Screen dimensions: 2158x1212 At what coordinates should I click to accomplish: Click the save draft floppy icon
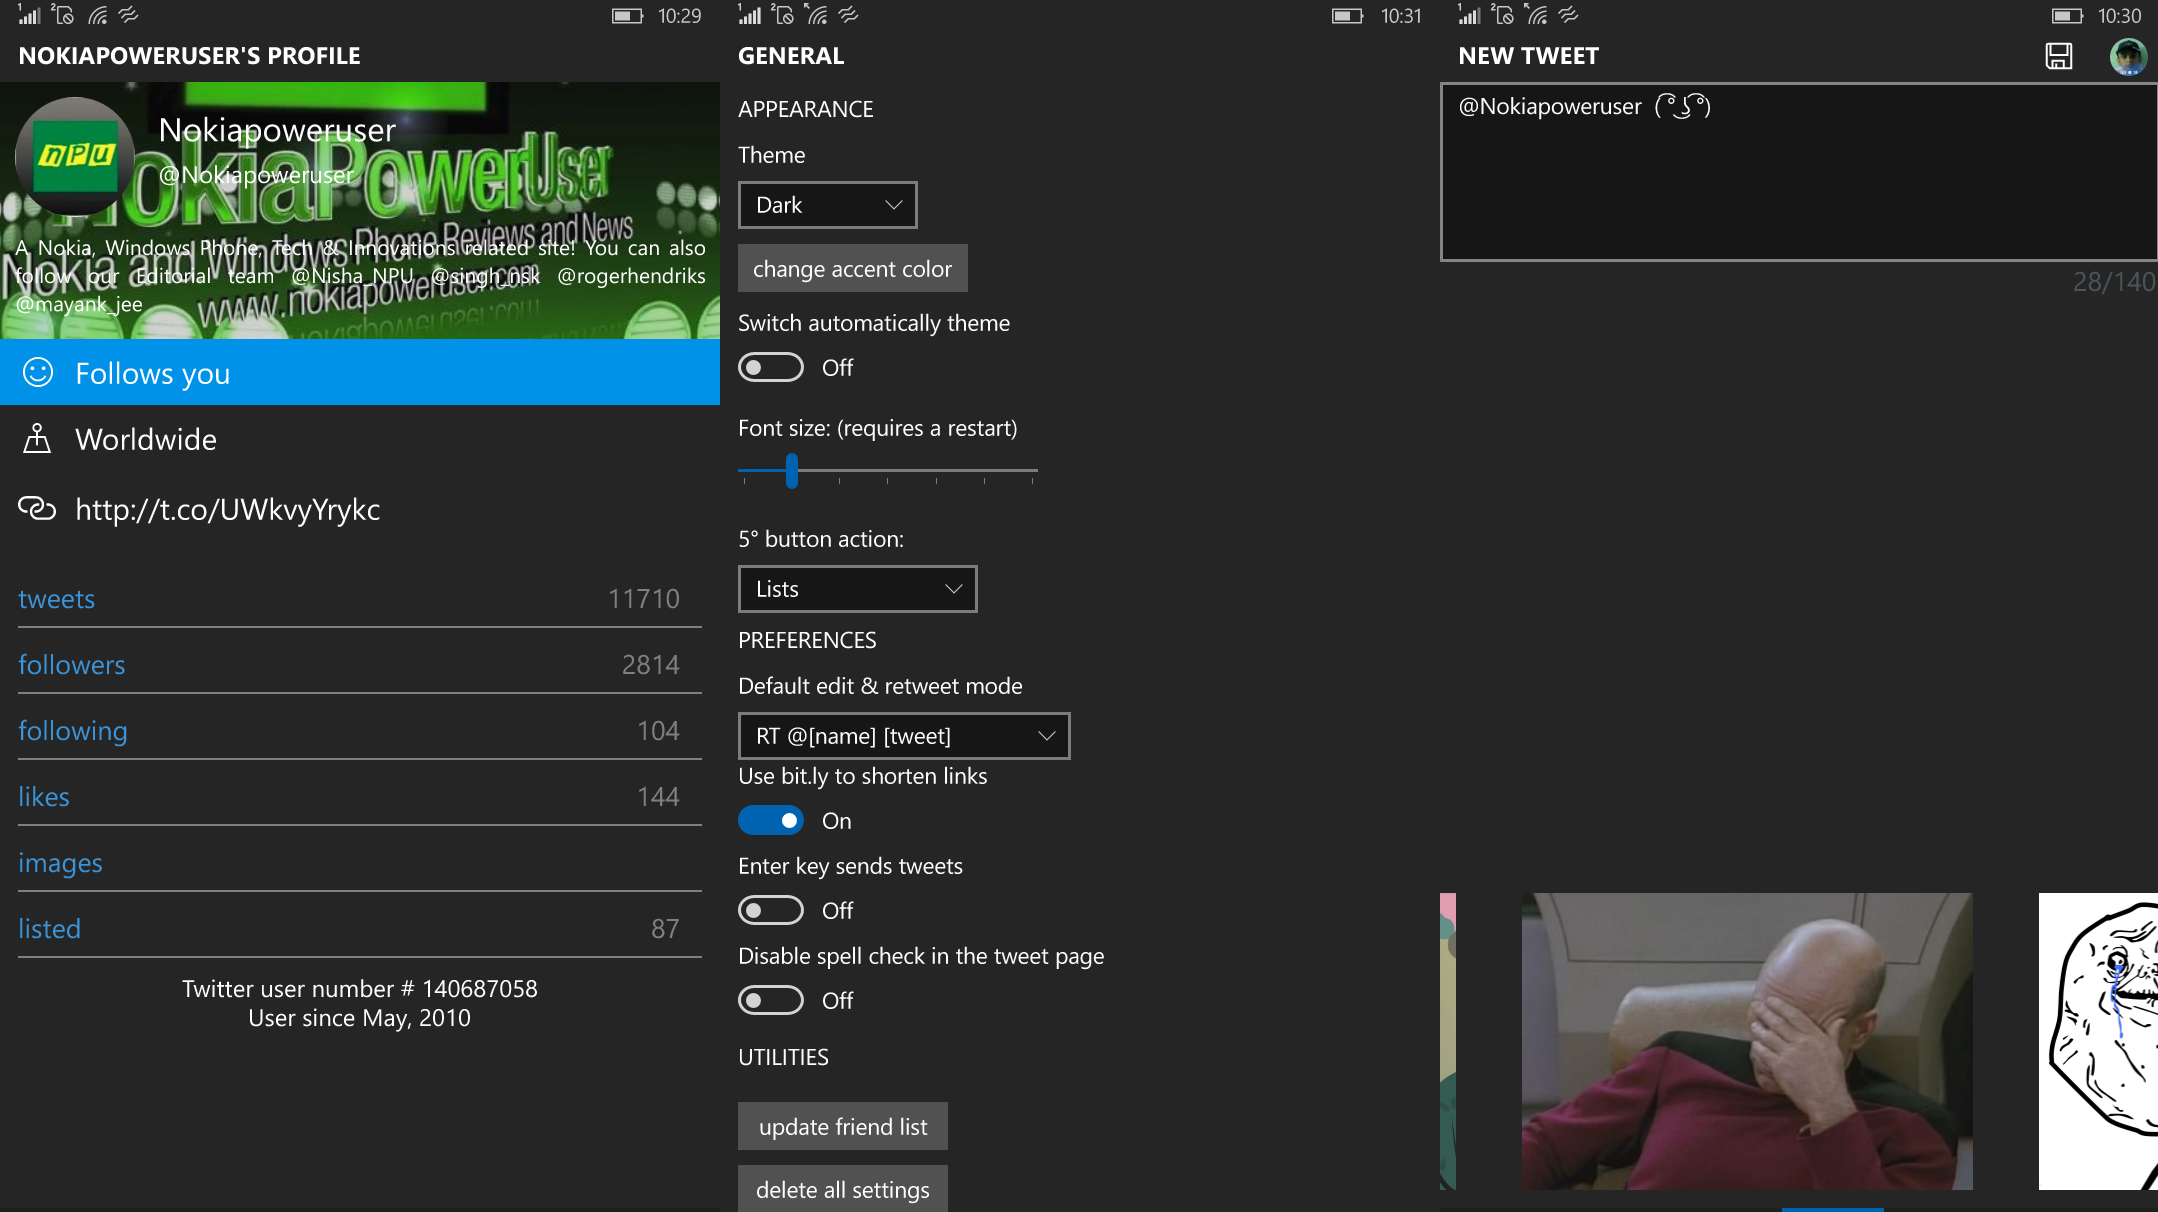coord(2058,56)
